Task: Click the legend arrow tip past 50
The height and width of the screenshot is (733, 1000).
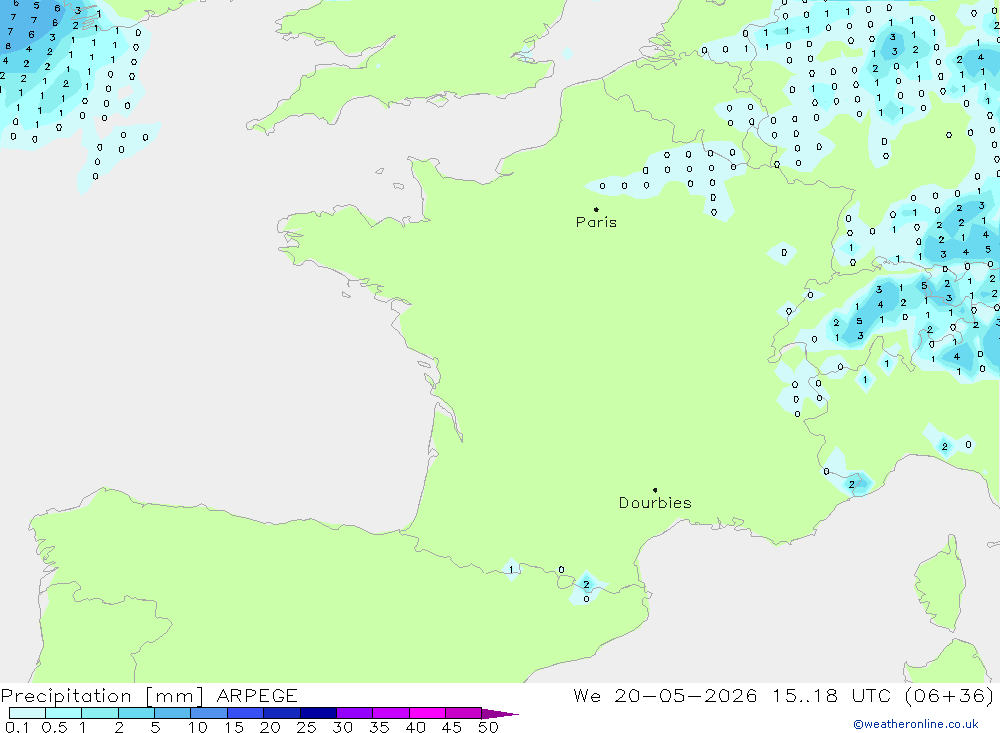Action: click(500, 713)
